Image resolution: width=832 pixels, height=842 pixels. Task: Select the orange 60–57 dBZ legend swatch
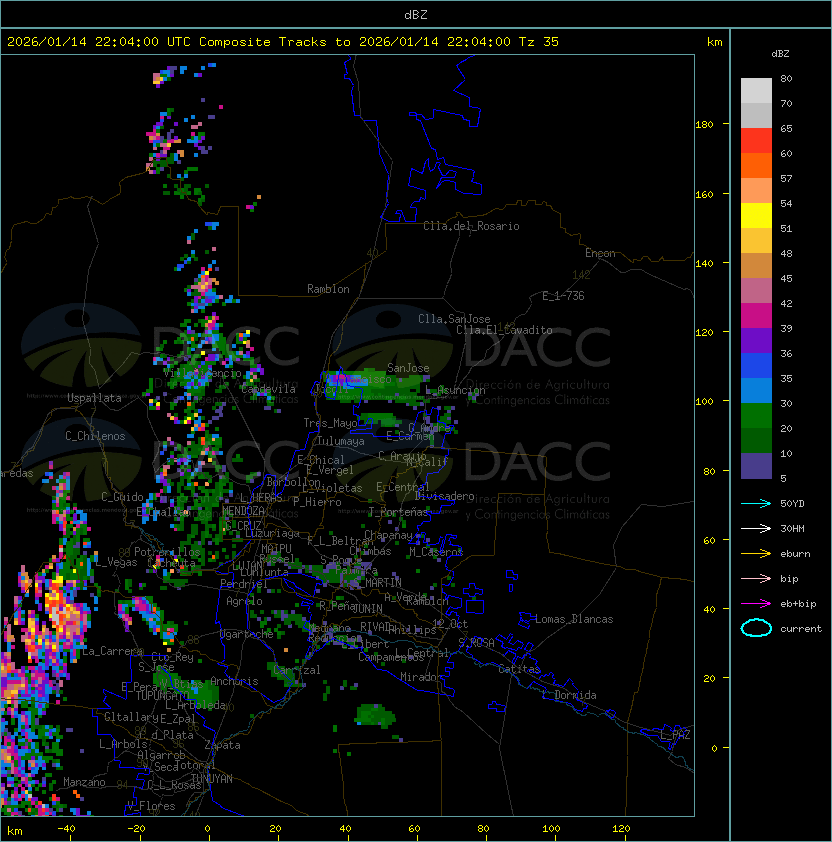[x=756, y=166]
